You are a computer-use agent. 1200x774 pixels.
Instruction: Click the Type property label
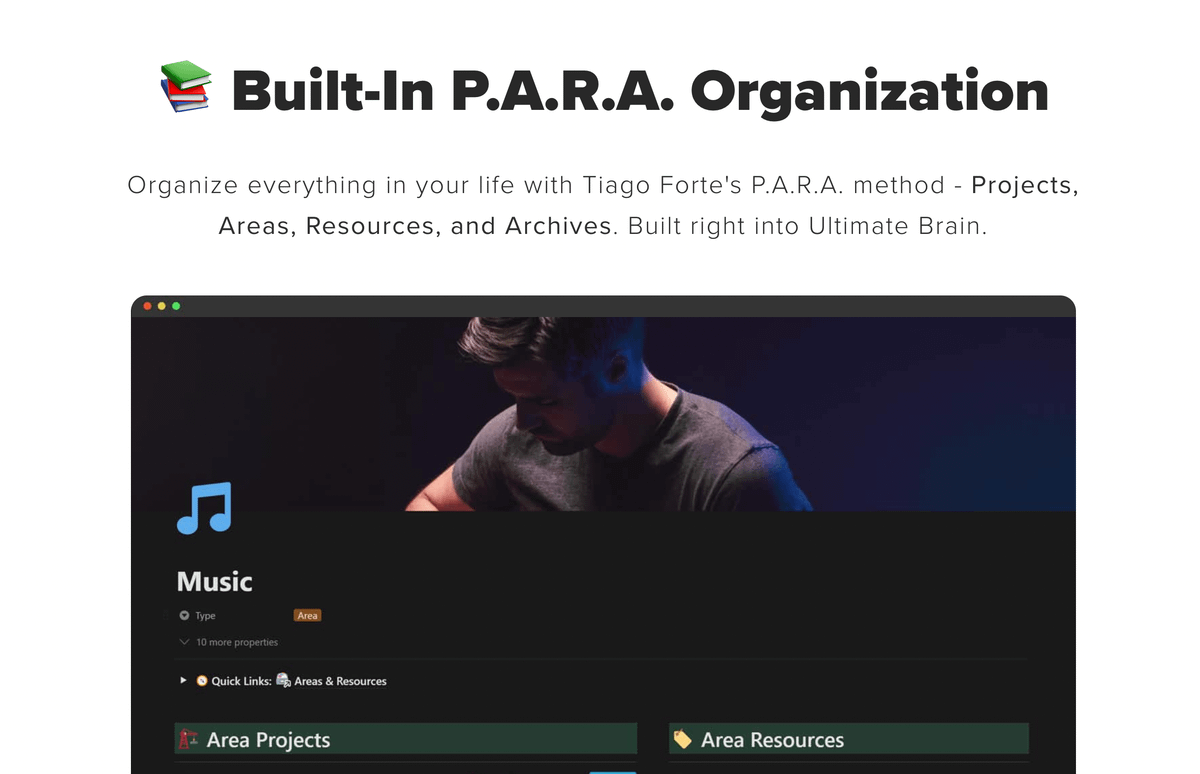pyautogui.click(x=205, y=616)
